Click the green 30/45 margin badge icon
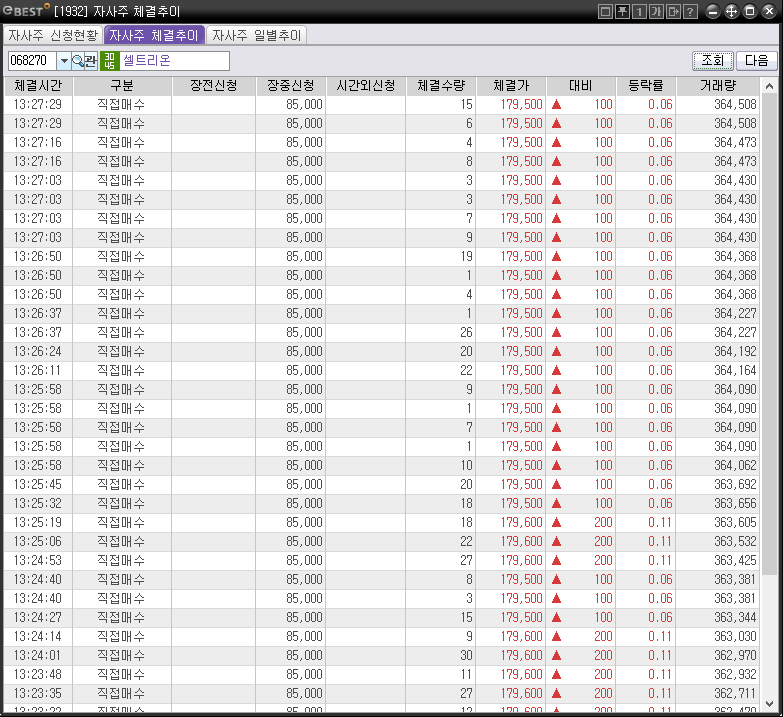Image resolution: width=783 pixels, height=717 pixels. 109,61
